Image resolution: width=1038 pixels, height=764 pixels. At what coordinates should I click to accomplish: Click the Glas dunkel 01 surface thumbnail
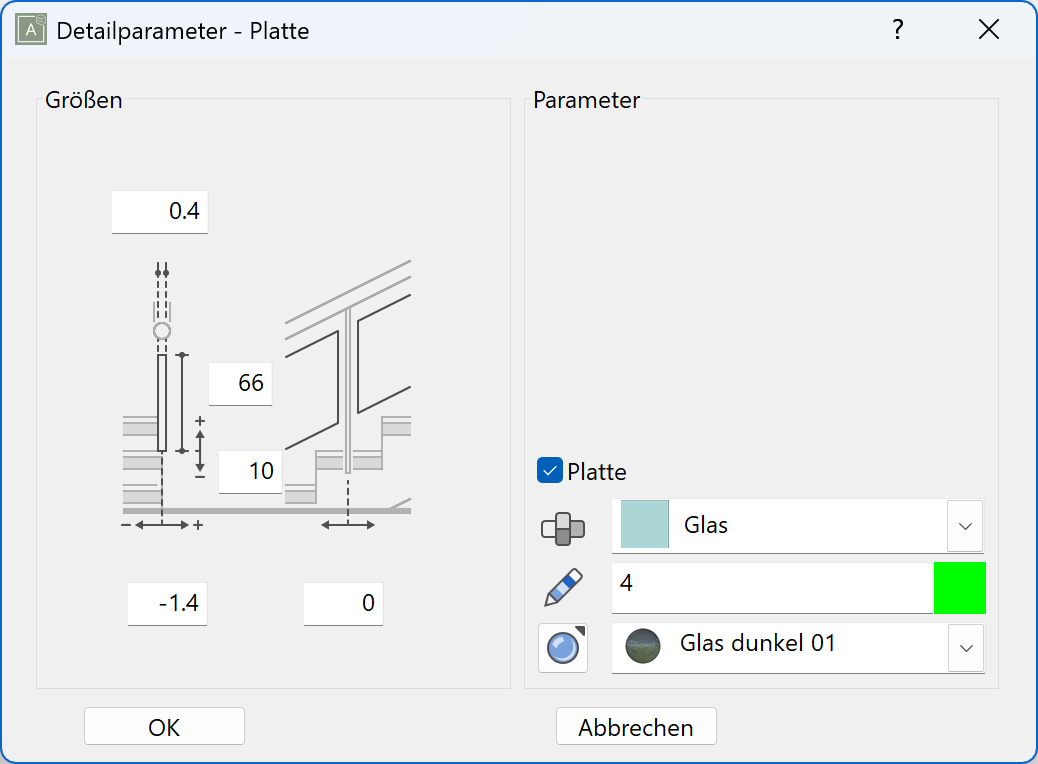[643, 646]
